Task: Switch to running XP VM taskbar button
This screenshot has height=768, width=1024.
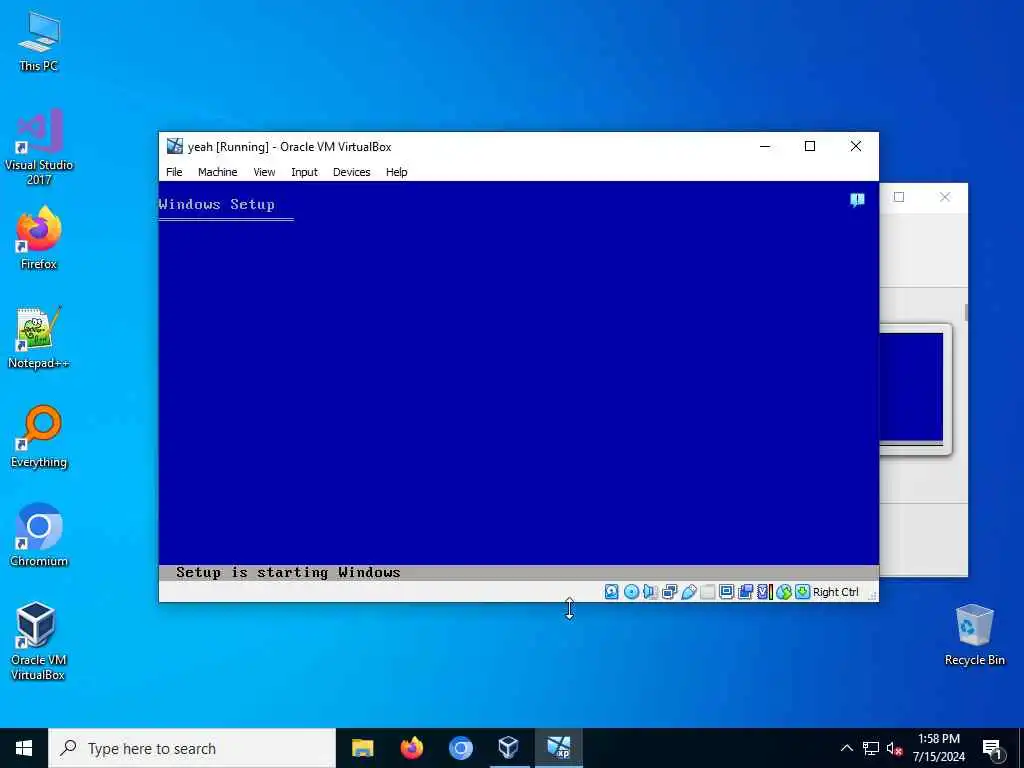Action: (x=558, y=748)
